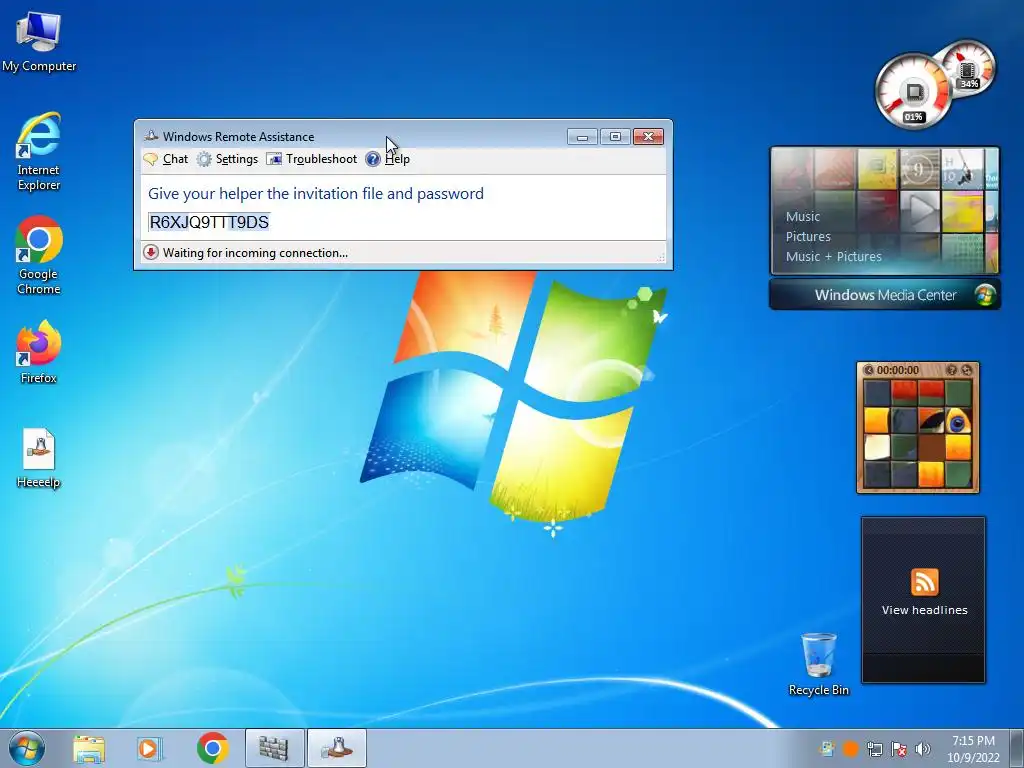
Task: Switch to Windows Firewall taskbar button
Action: point(274,748)
